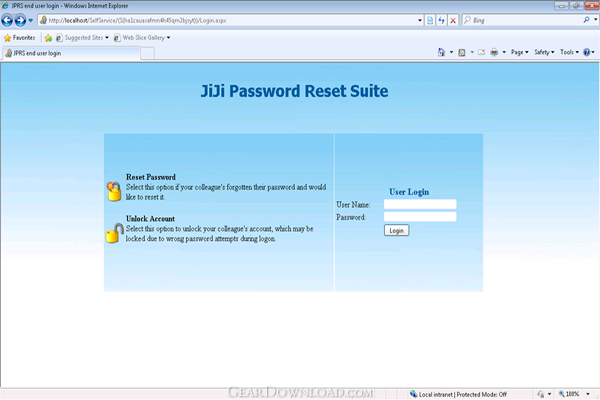The image size is (600, 400).
Task: Select the JPRS end user login tab
Action: (x=71, y=53)
